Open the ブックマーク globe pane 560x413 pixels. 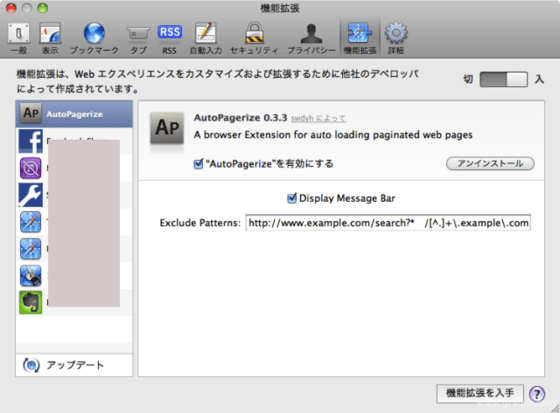[94, 38]
